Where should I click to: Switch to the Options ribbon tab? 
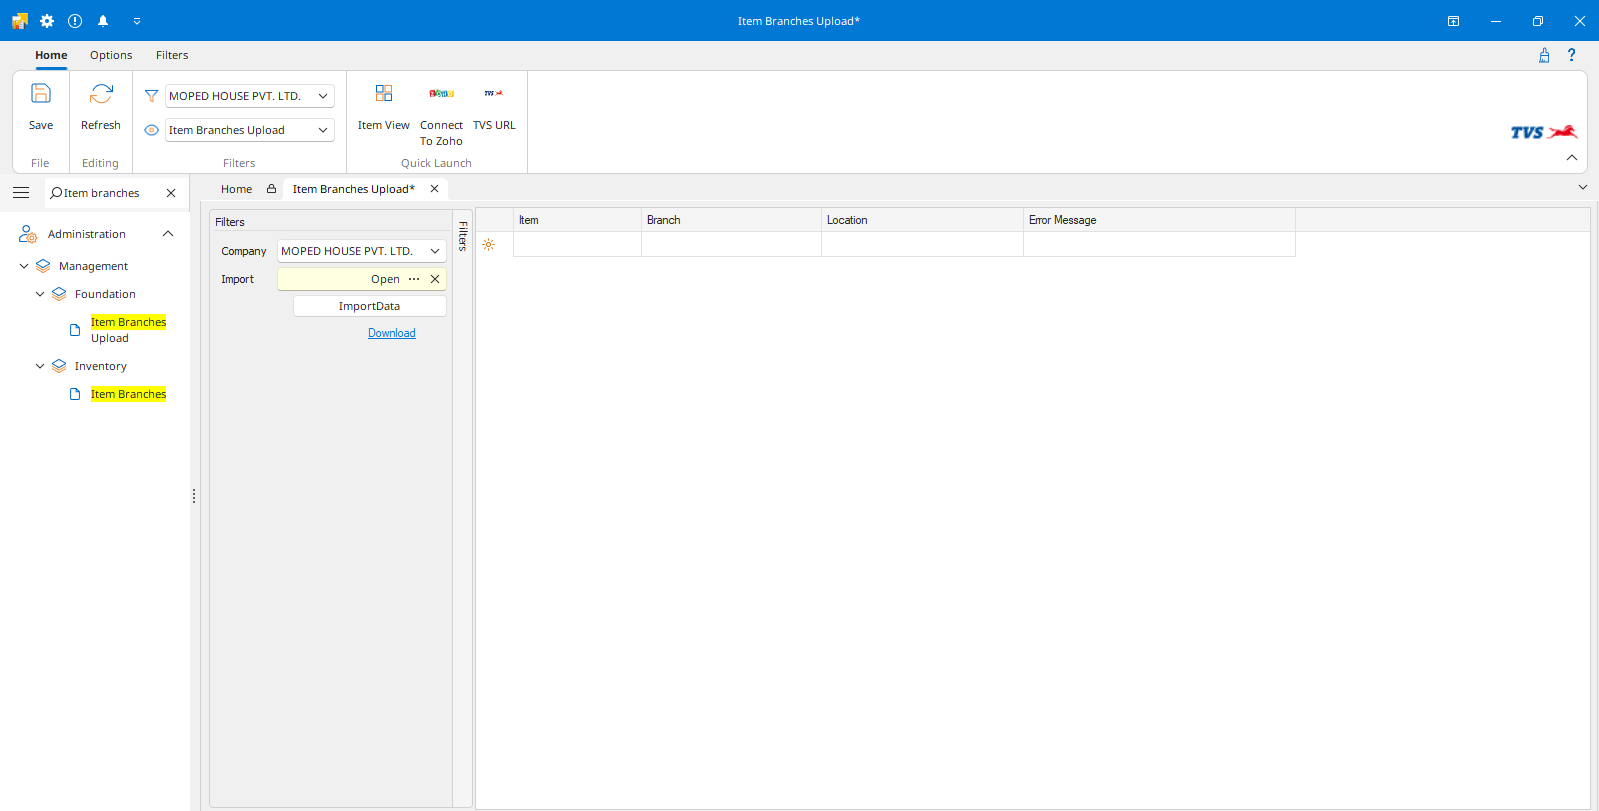tap(111, 55)
